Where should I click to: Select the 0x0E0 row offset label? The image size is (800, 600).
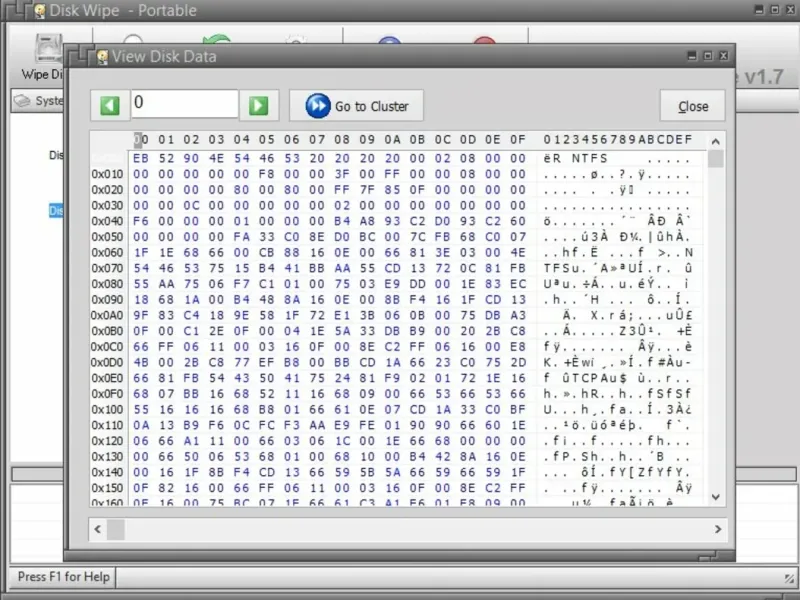point(107,379)
